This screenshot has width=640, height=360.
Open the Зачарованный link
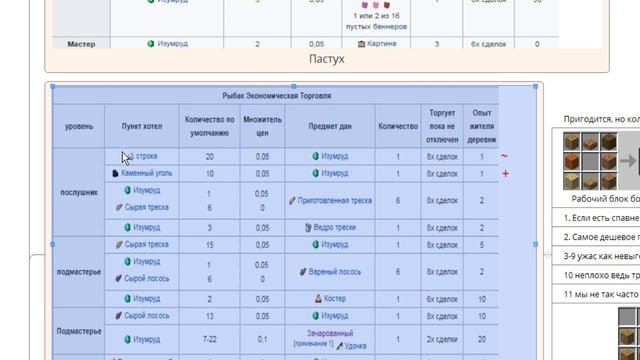(x=330, y=333)
